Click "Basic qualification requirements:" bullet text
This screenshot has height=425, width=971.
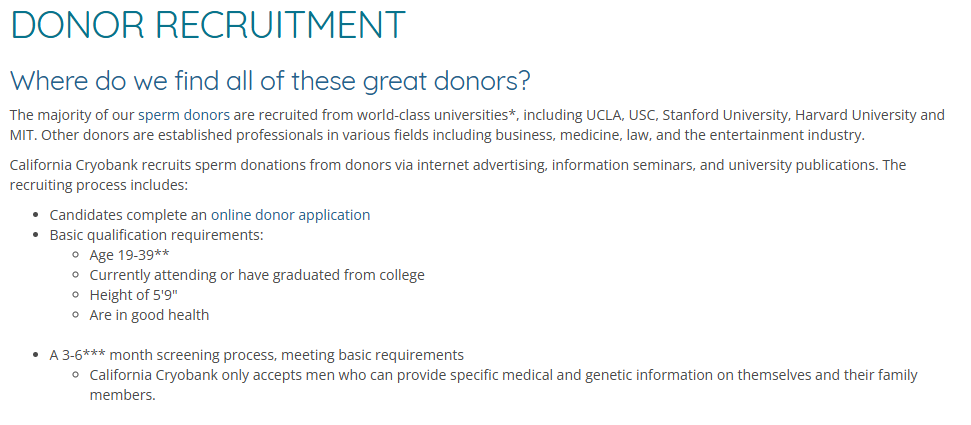point(157,235)
